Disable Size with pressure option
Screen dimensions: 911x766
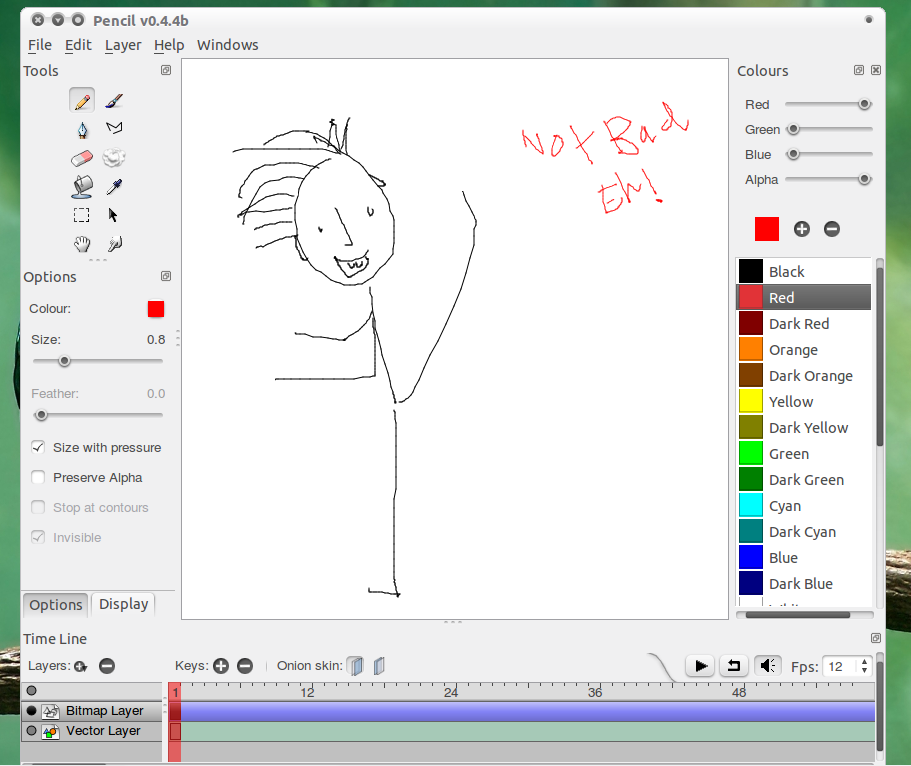click(x=37, y=447)
